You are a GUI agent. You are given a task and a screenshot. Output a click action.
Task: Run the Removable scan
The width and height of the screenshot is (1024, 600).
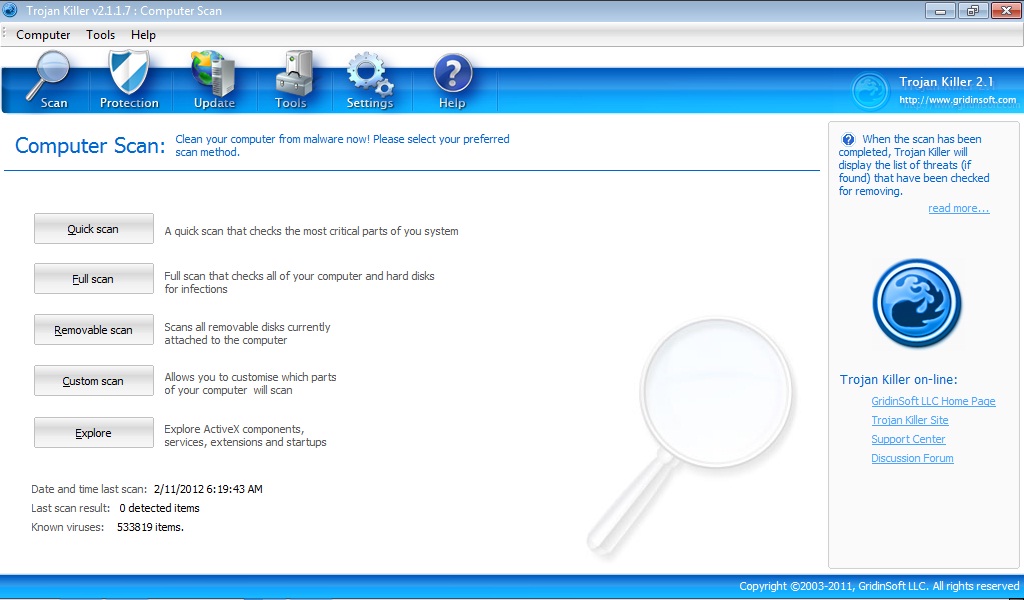coord(93,330)
